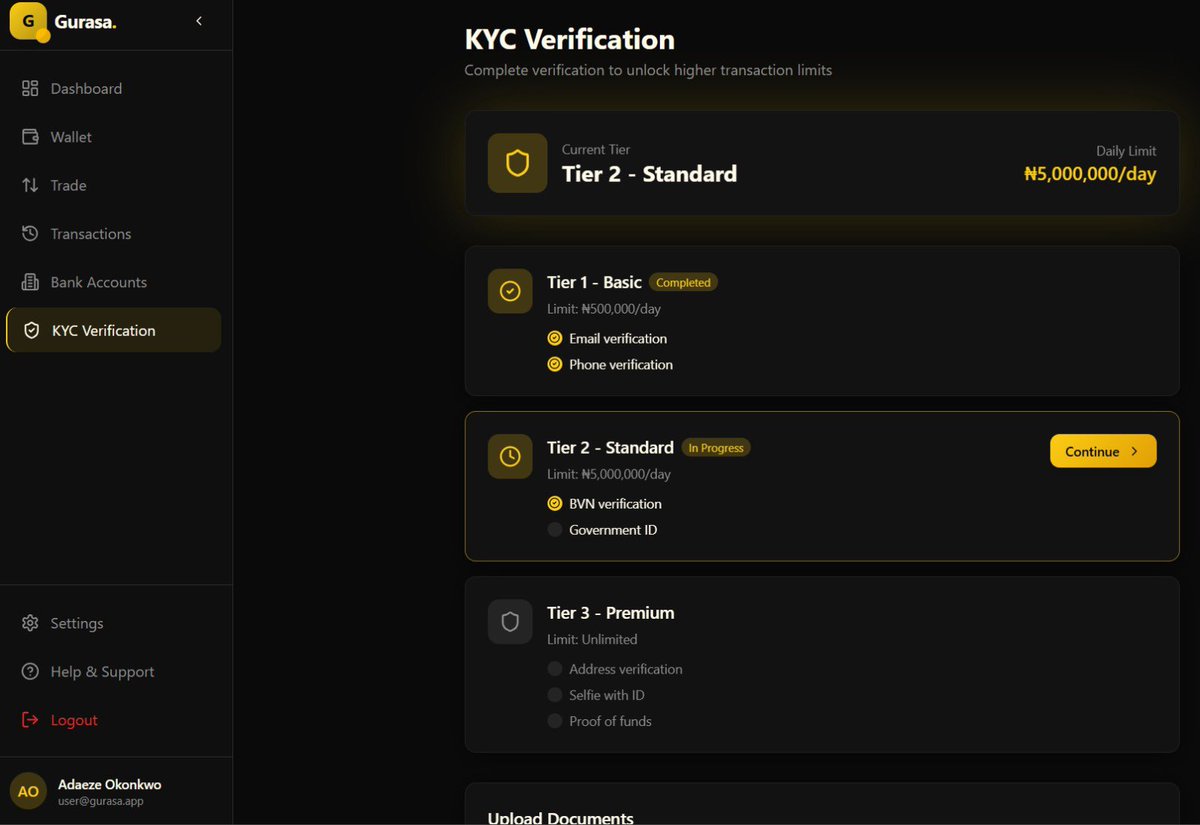Click the KYC Verification shield icon in the sidebar

tap(31, 330)
